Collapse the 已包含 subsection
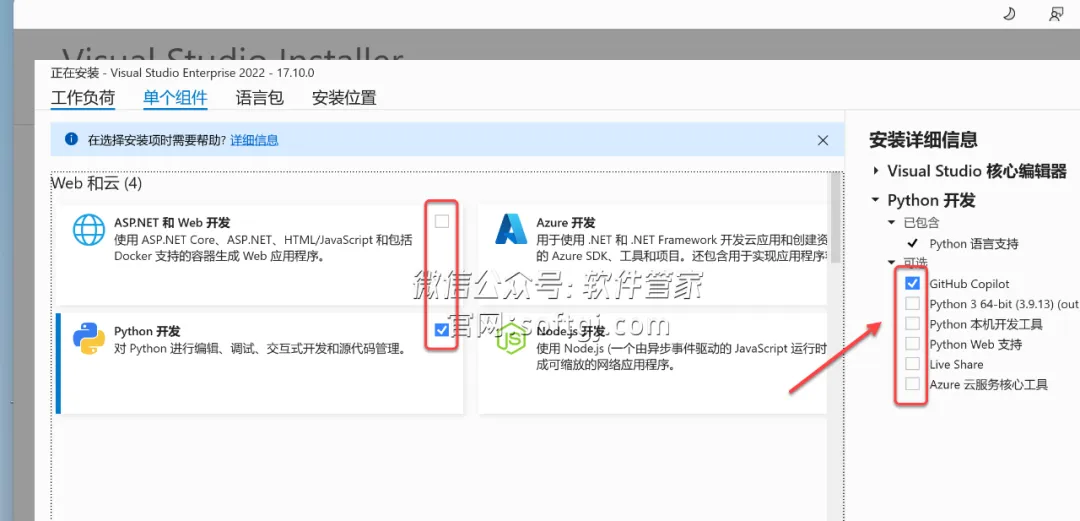This screenshot has height=521, width=1080. pos(892,223)
